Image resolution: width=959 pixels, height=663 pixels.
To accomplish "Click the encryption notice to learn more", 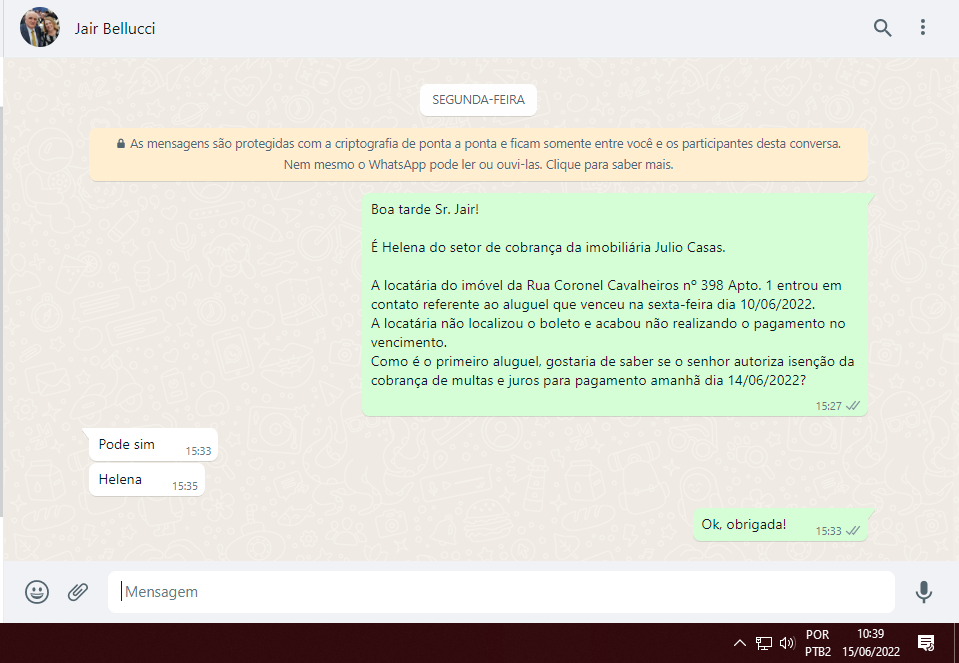I will [x=478, y=154].
